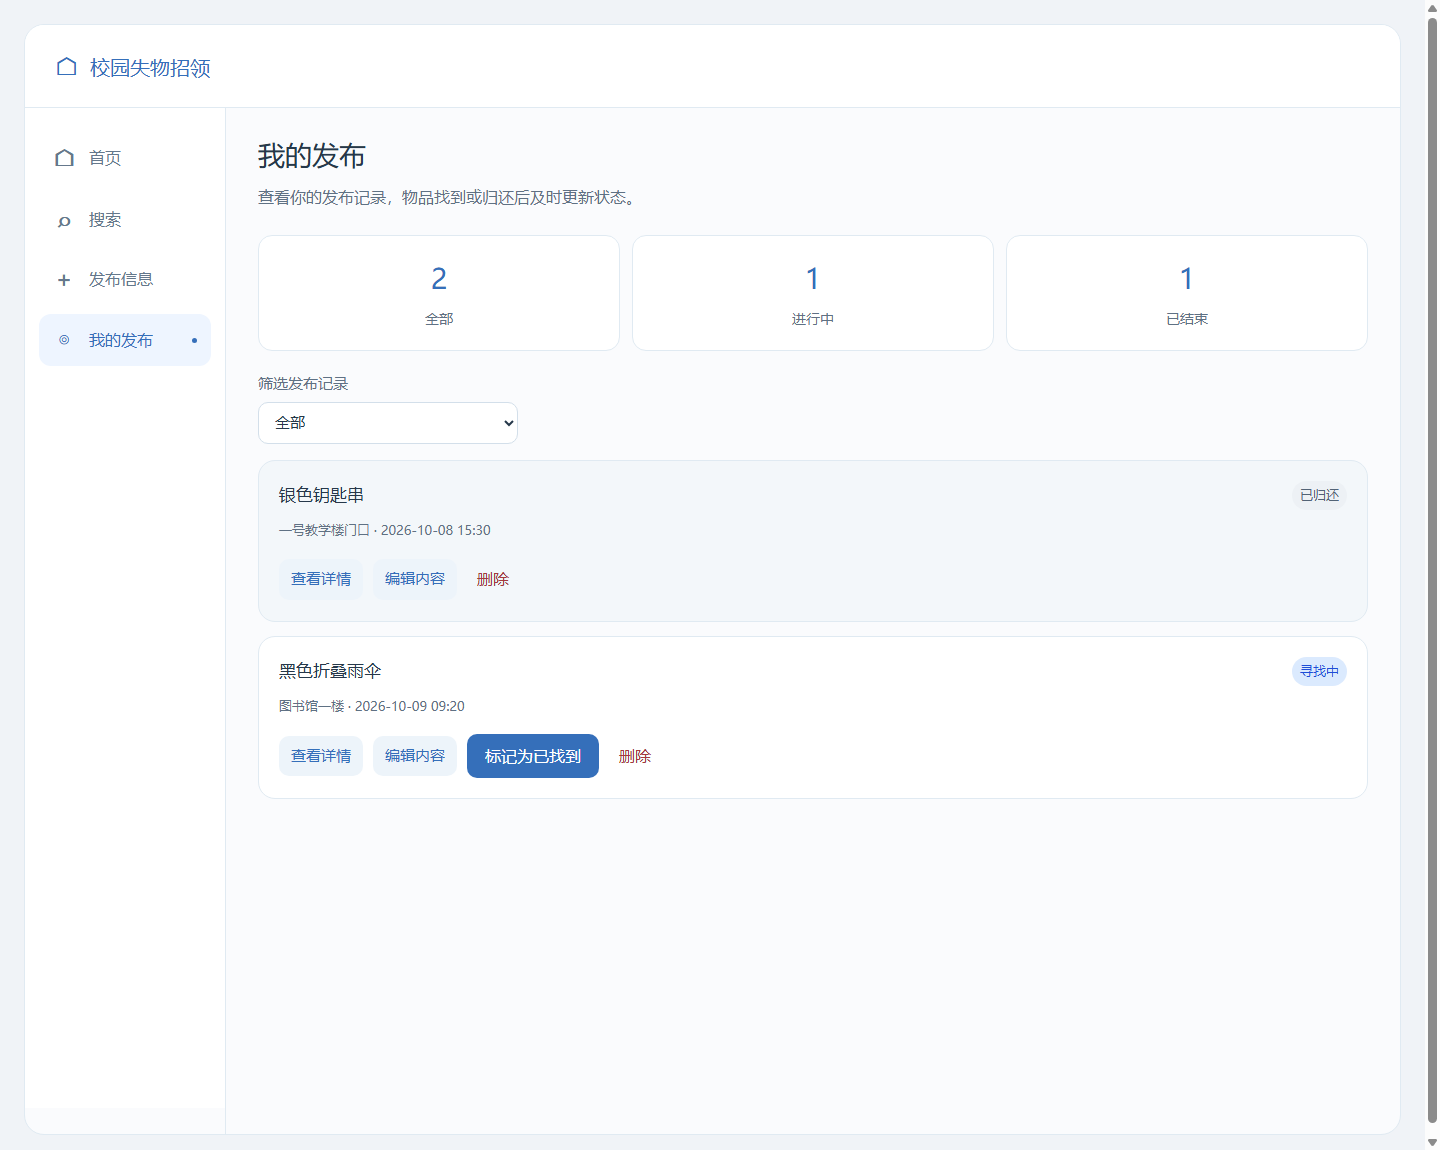Screen dimensions: 1440x1150
Task: Edit content of 银色钥匙串 post
Action: [415, 579]
